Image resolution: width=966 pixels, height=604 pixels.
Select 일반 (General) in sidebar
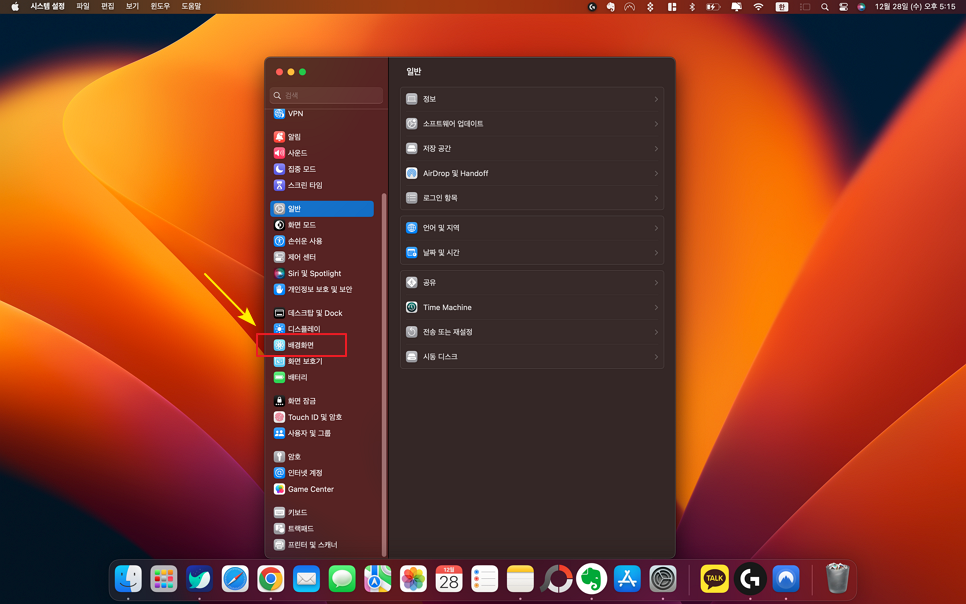pyautogui.click(x=322, y=209)
